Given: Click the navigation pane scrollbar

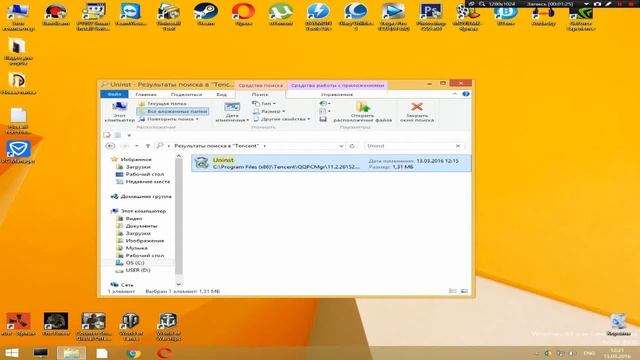Looking at the screenshot, I should click(x=178, y=216).
